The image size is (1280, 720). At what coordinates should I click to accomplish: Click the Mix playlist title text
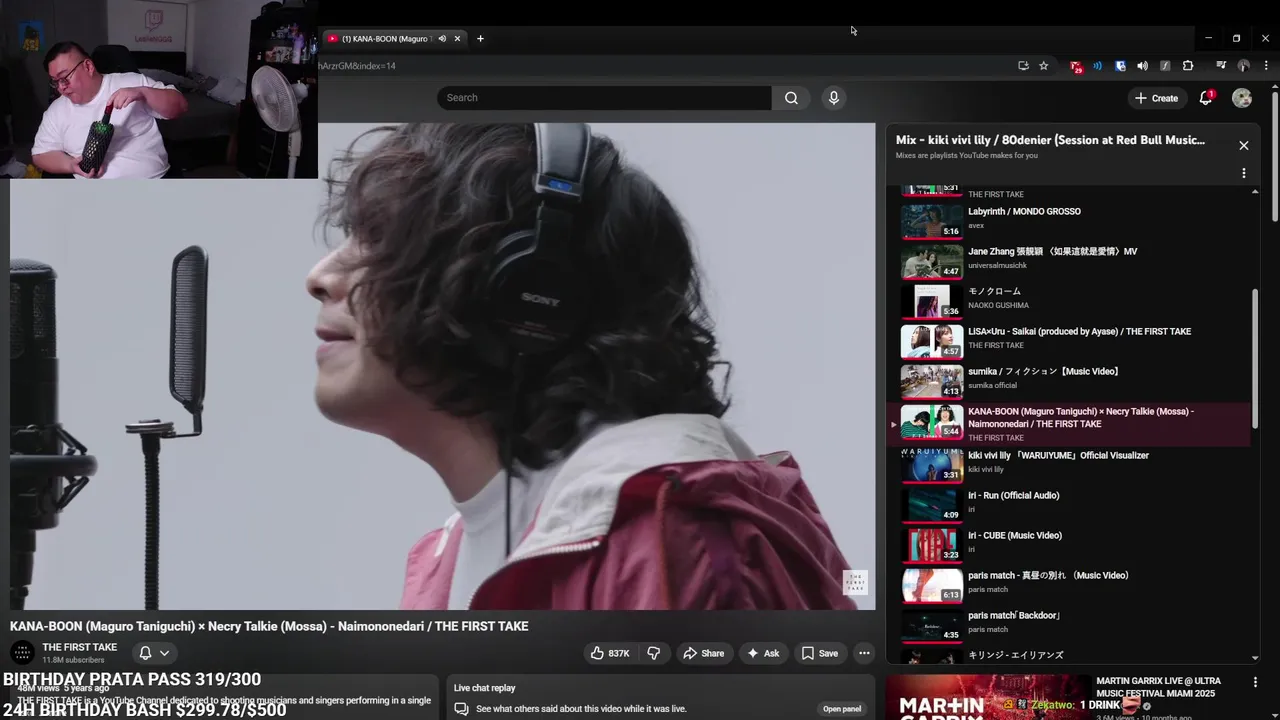click(x=1050, y=140)
